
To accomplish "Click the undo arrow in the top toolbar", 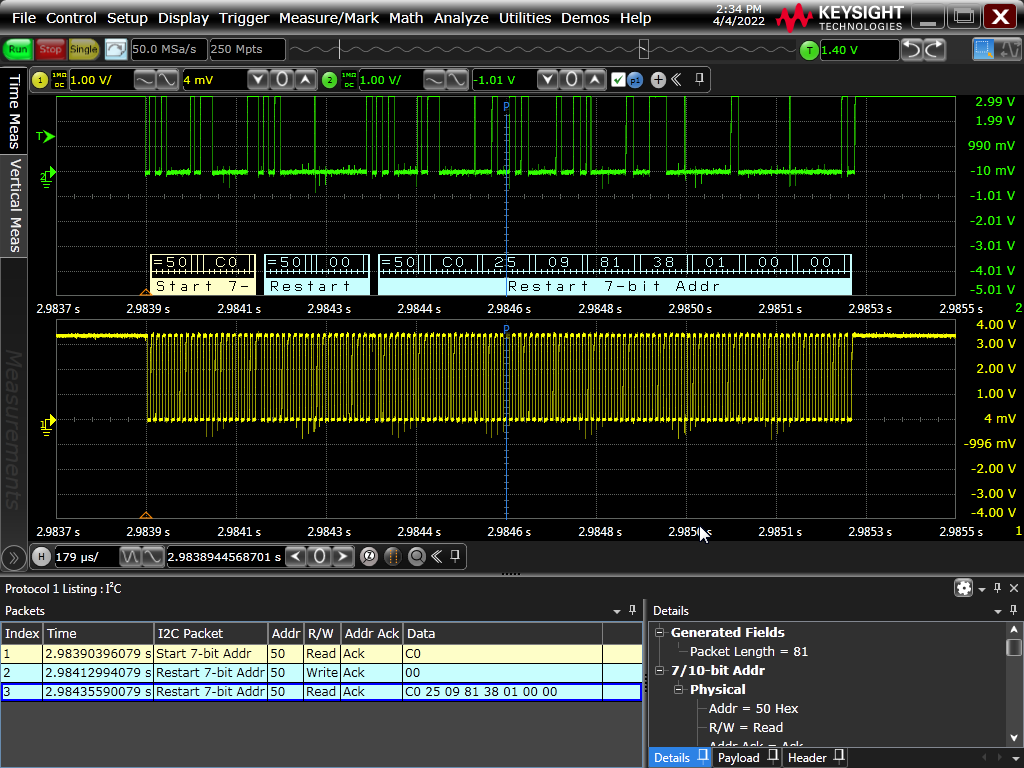I will [912, 49].
